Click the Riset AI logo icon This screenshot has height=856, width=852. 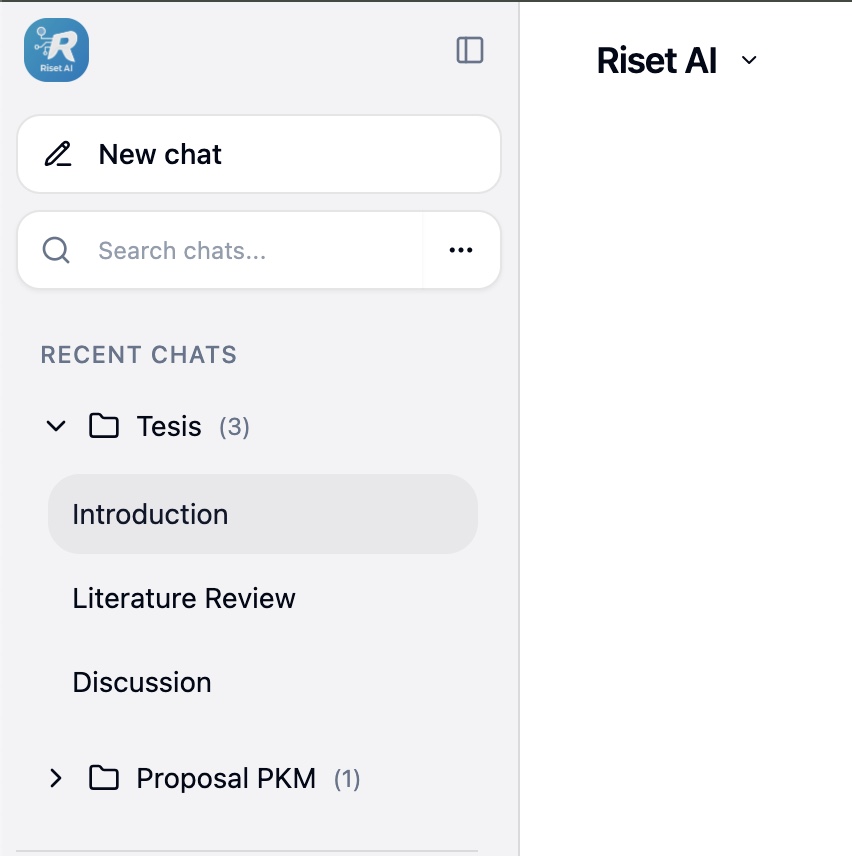coord(56,50)
